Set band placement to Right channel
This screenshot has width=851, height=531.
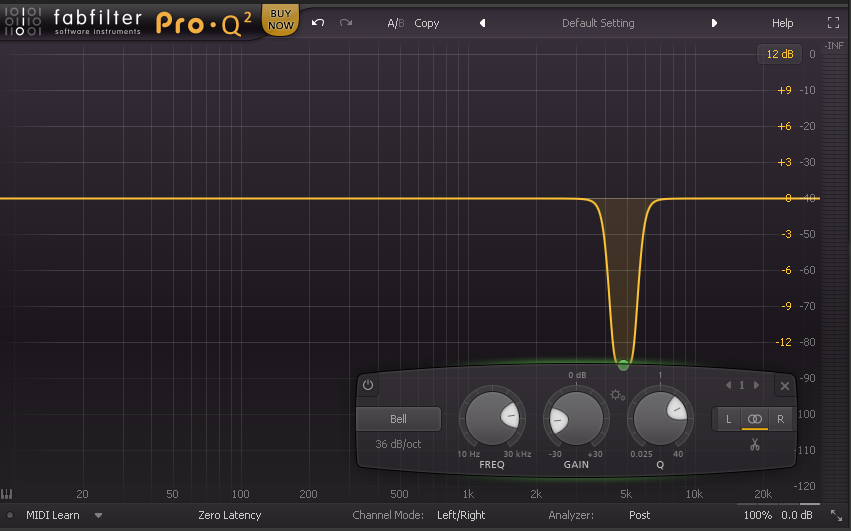point(780,419)
